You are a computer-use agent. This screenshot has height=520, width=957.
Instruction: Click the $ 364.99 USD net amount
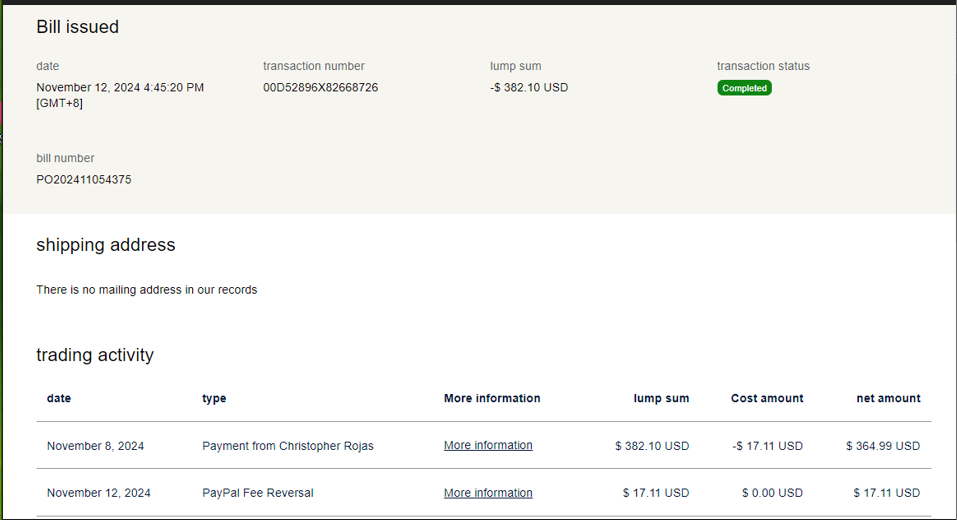point(883,446)
